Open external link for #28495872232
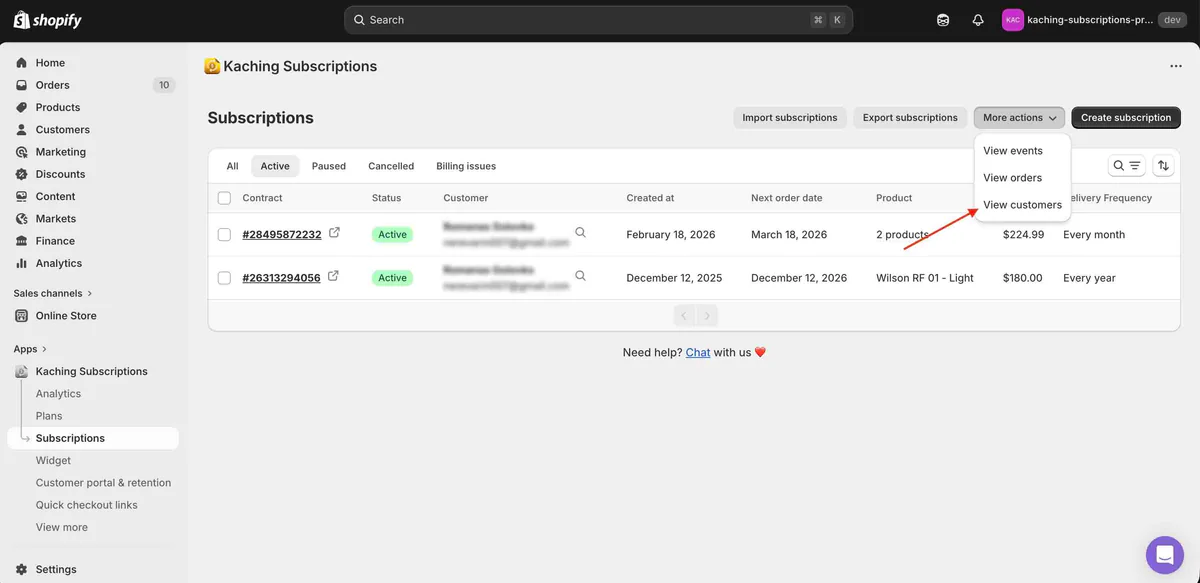 (x=334, y=233)
